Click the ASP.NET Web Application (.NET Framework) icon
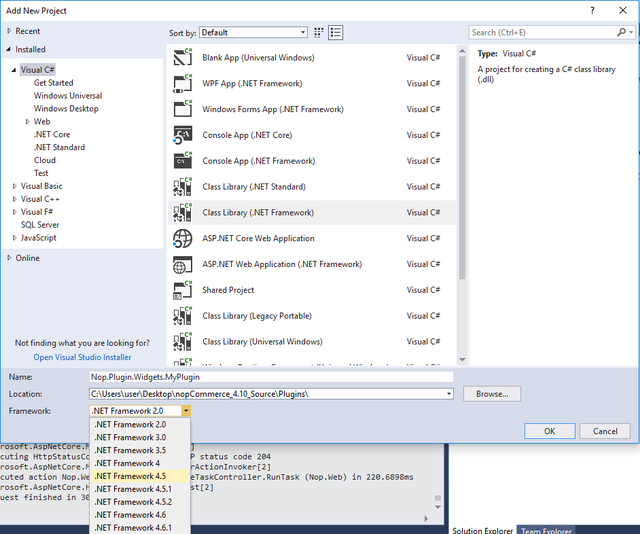 pyautogui.click(x=182, y=264)
